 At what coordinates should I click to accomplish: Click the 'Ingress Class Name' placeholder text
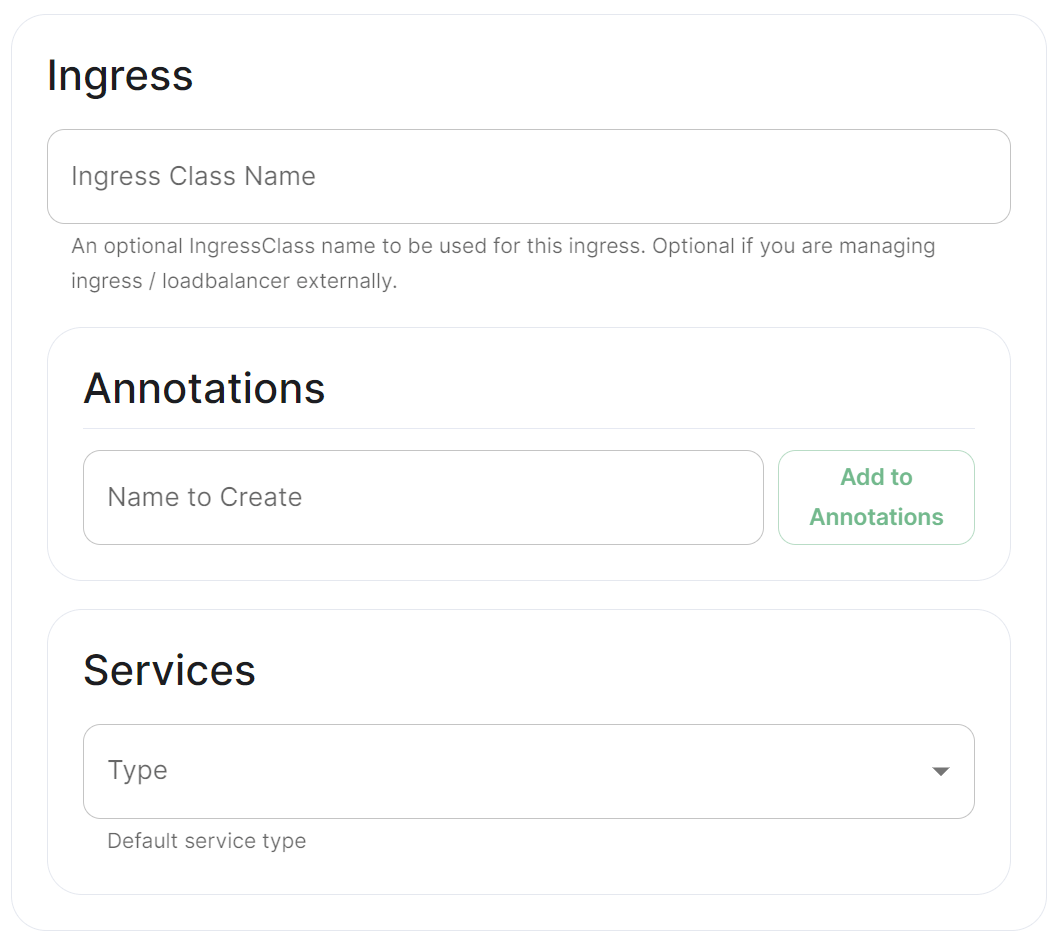coord(193,176)
